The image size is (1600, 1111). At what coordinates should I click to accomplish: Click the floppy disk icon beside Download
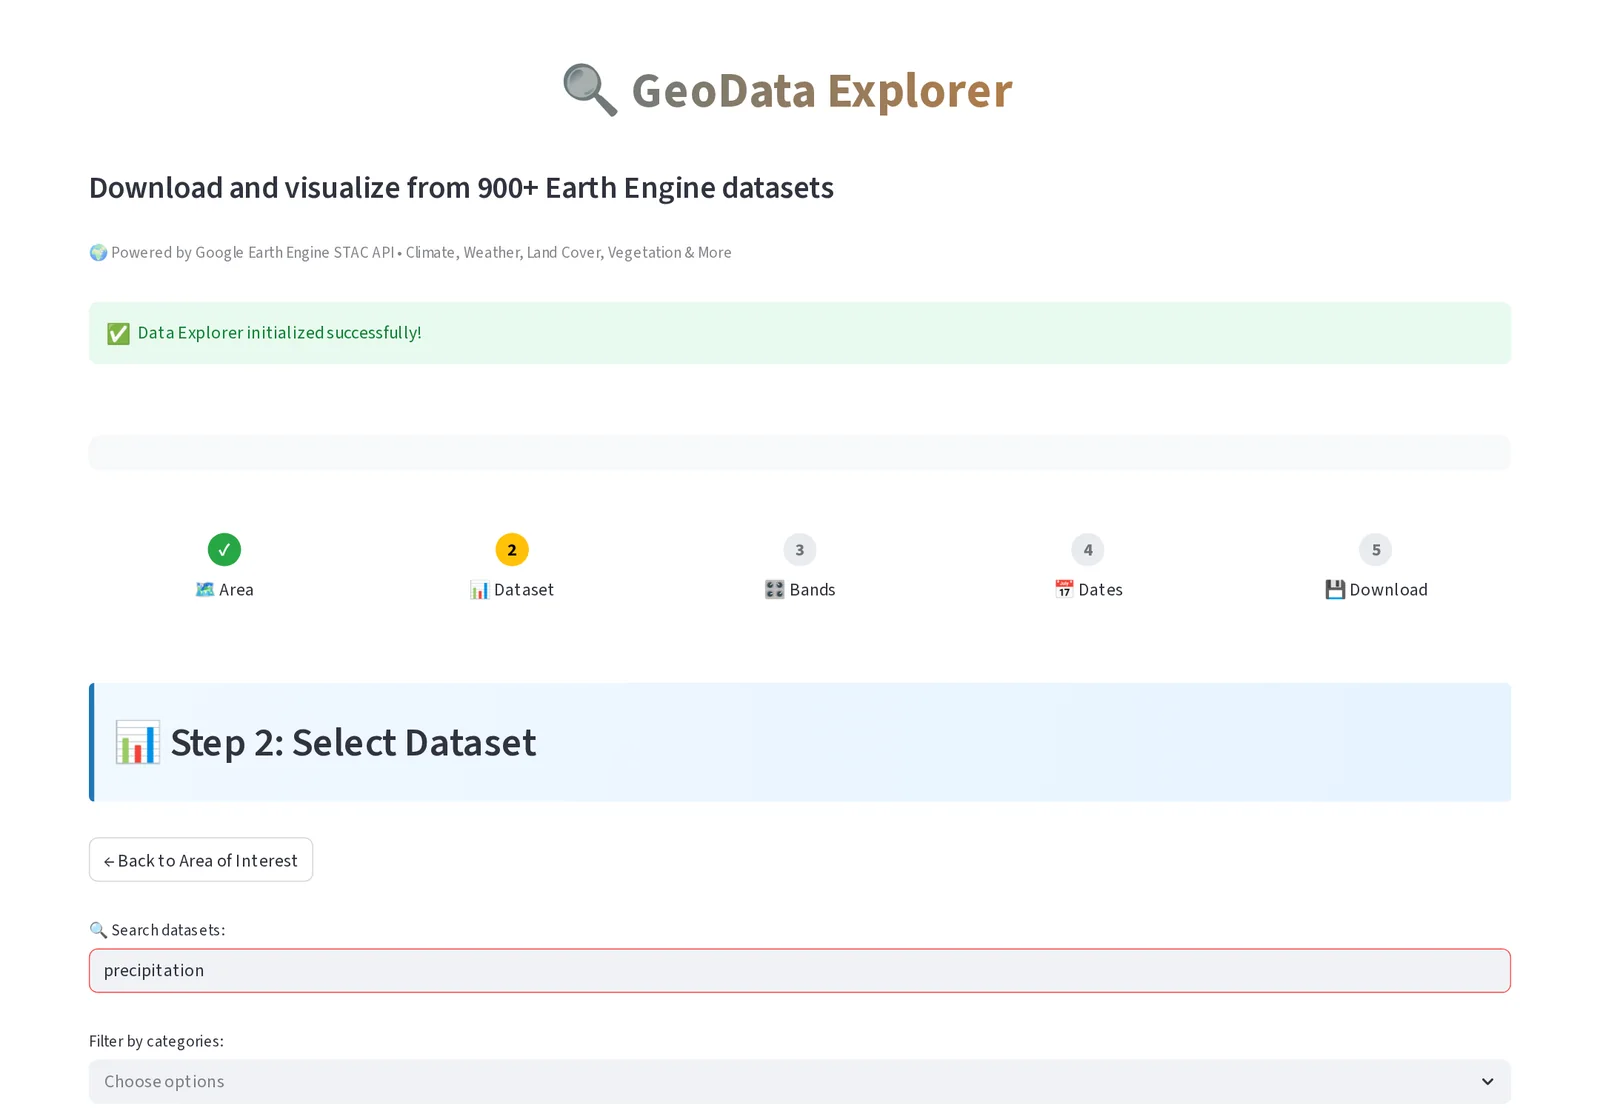[1335, 590]
